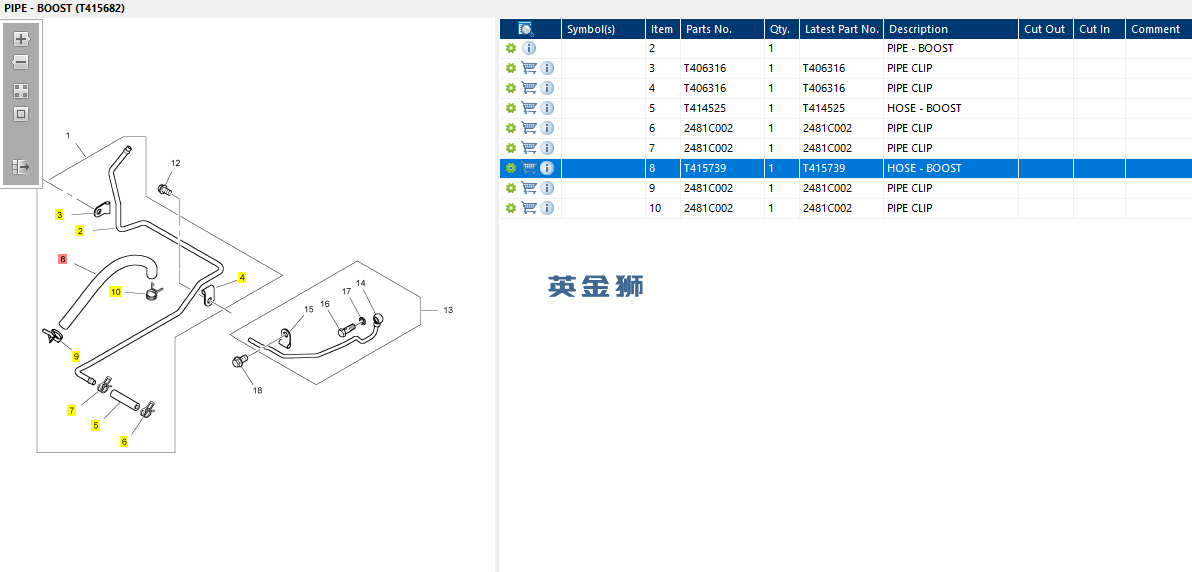
Task: Select yellow callout 2 in the diagram
Action: pyautogui.click(x=80, y=230)
